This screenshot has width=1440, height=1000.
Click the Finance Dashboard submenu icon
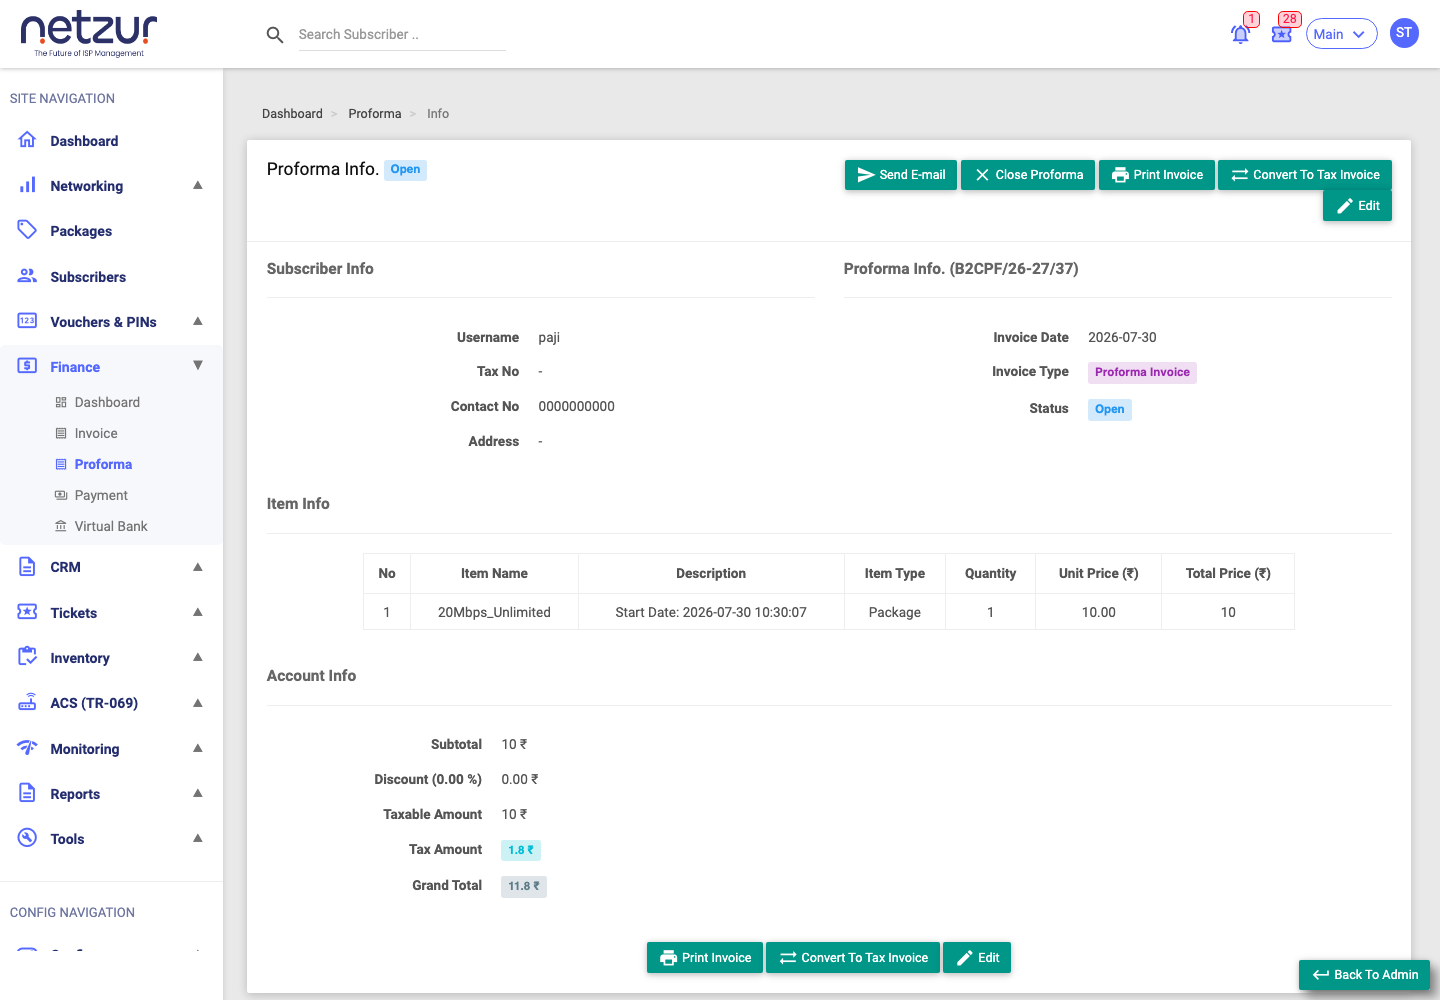click(61, 402)
